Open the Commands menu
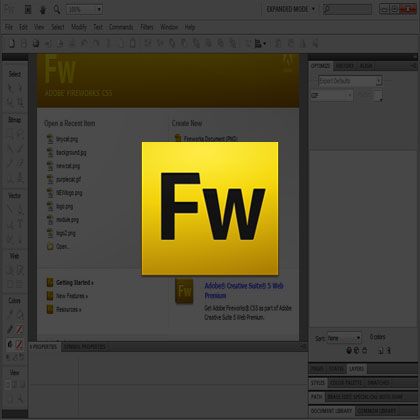The image size is (420, 420). (x=121, y=27)
